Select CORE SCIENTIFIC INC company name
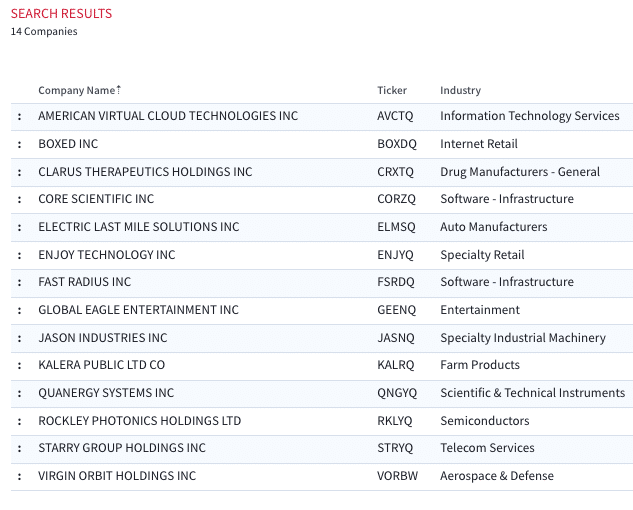This screenshot has width=633, height=510. point(96,199)
